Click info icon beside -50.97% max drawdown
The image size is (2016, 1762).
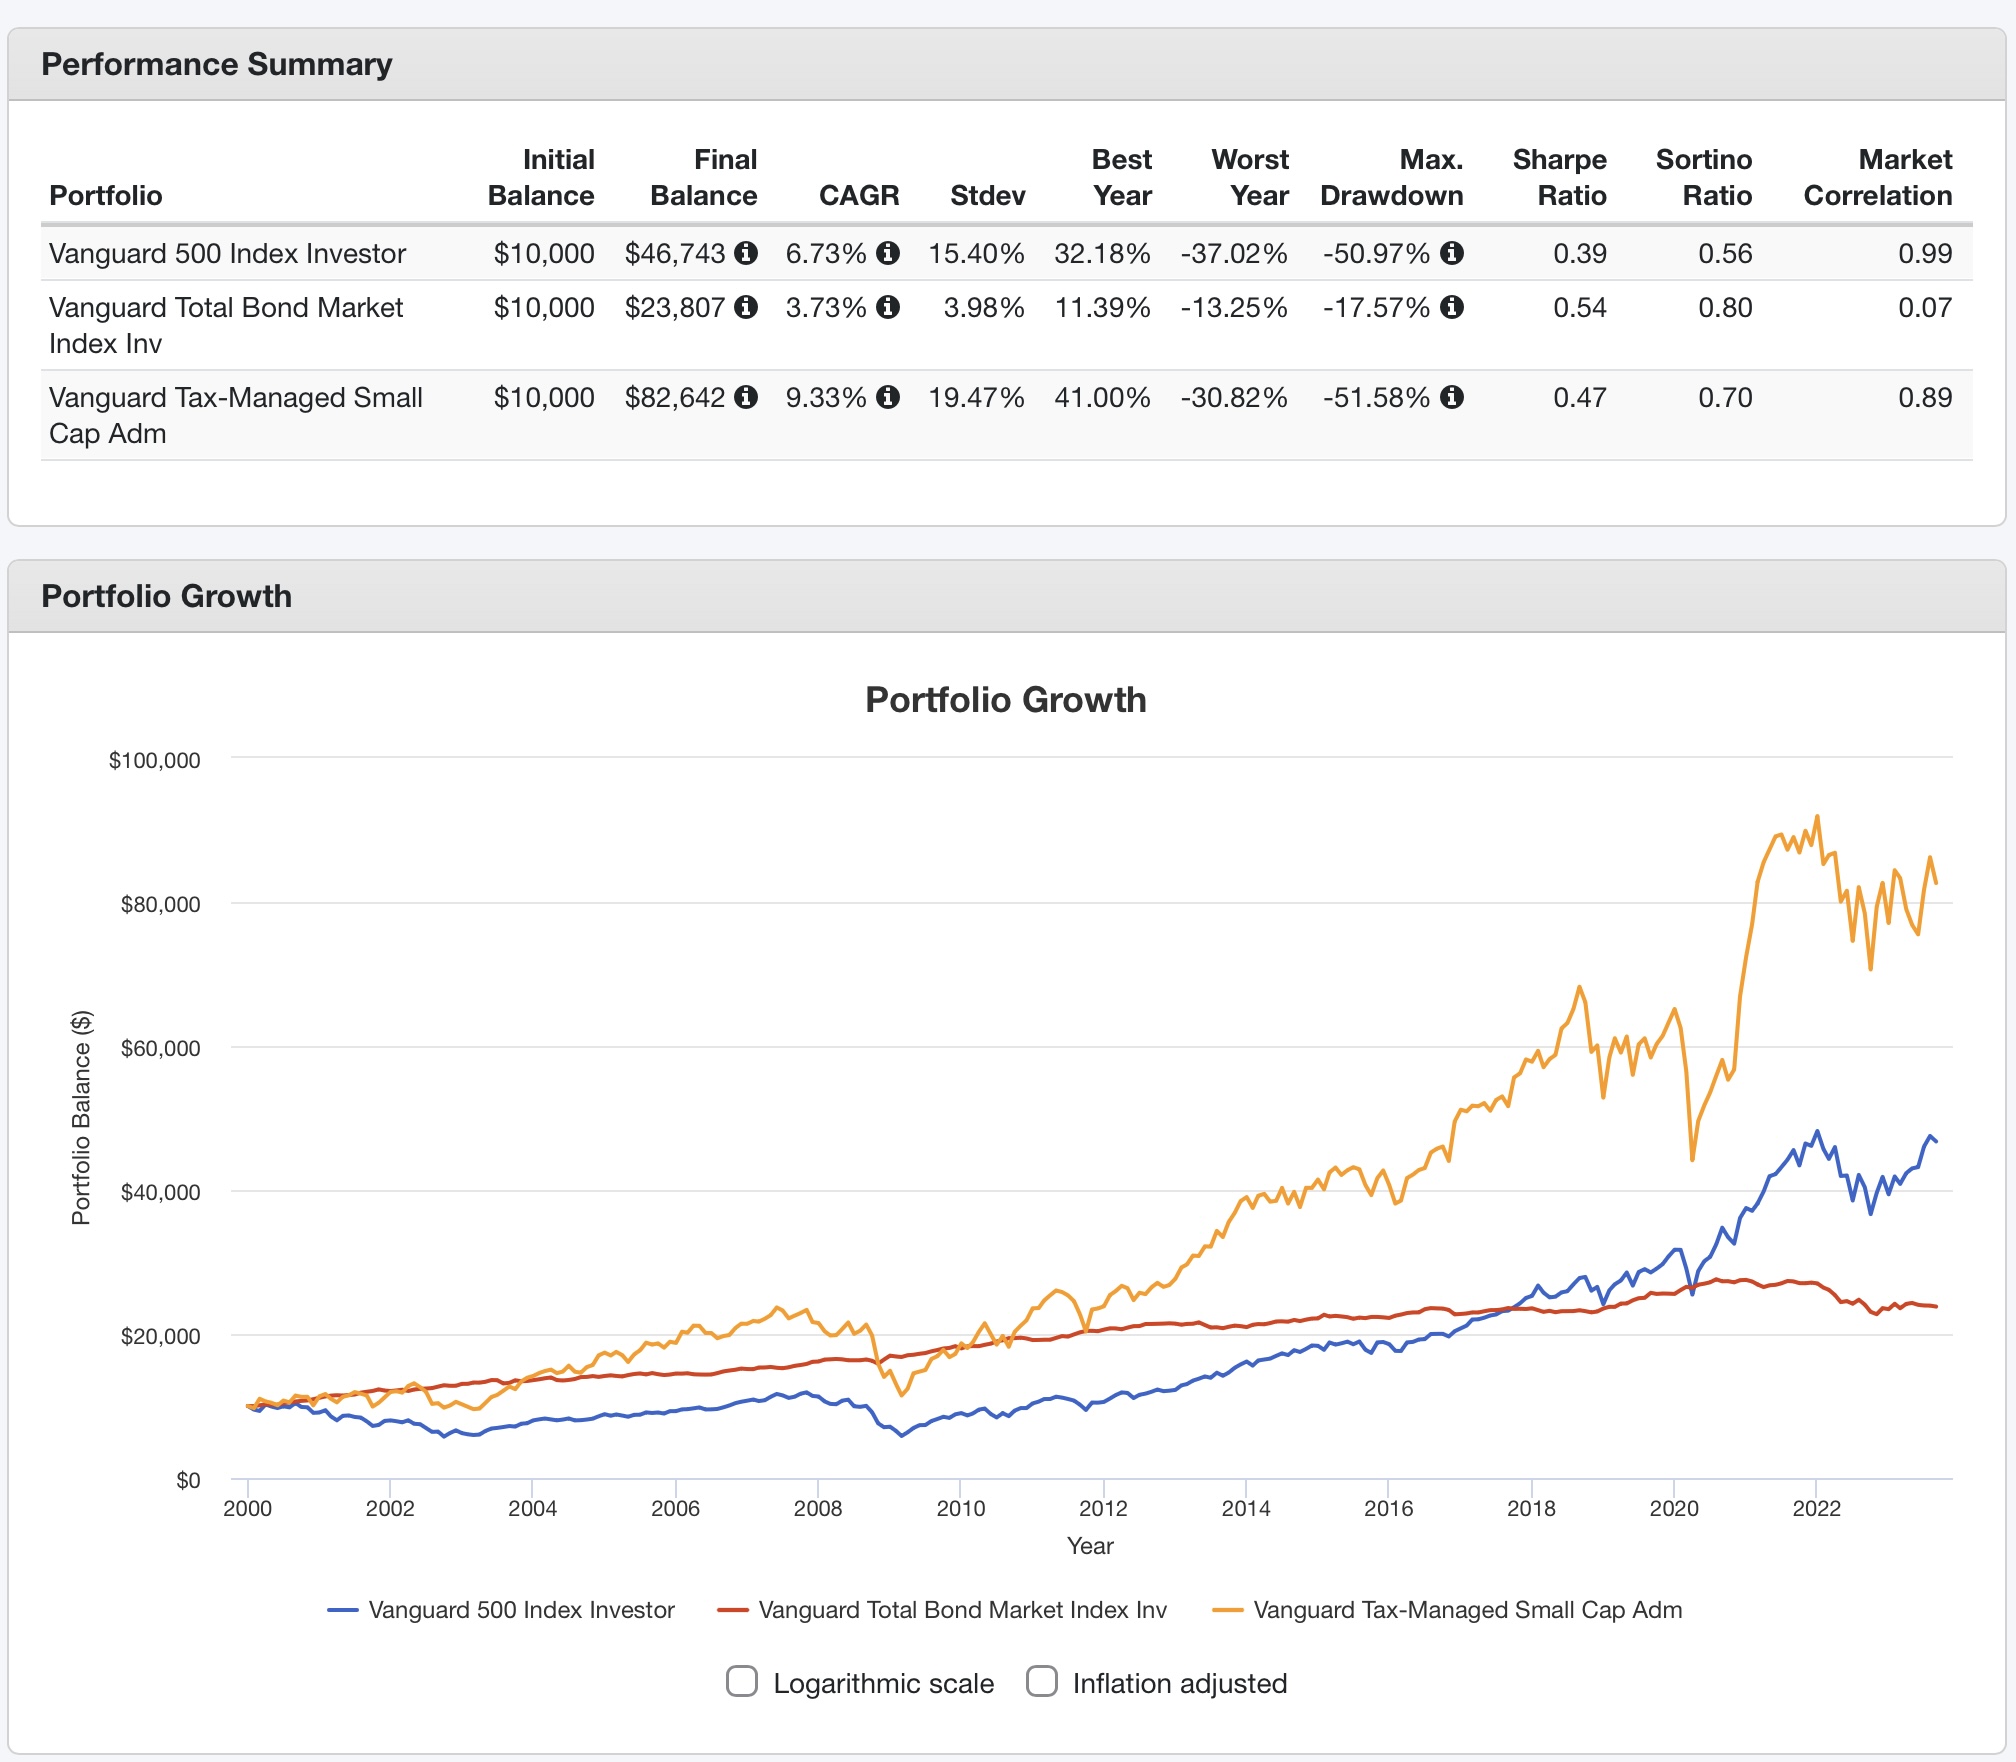(x=1452, y=253)
